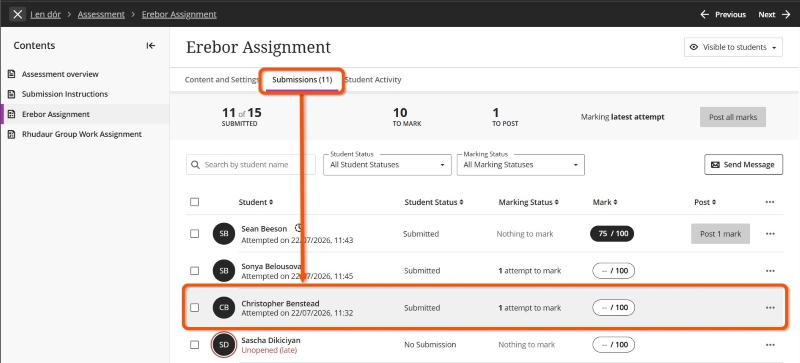The image size is (800, 363).
Task: Switch to the Content and Settings tab
Action: pos(222,80)
